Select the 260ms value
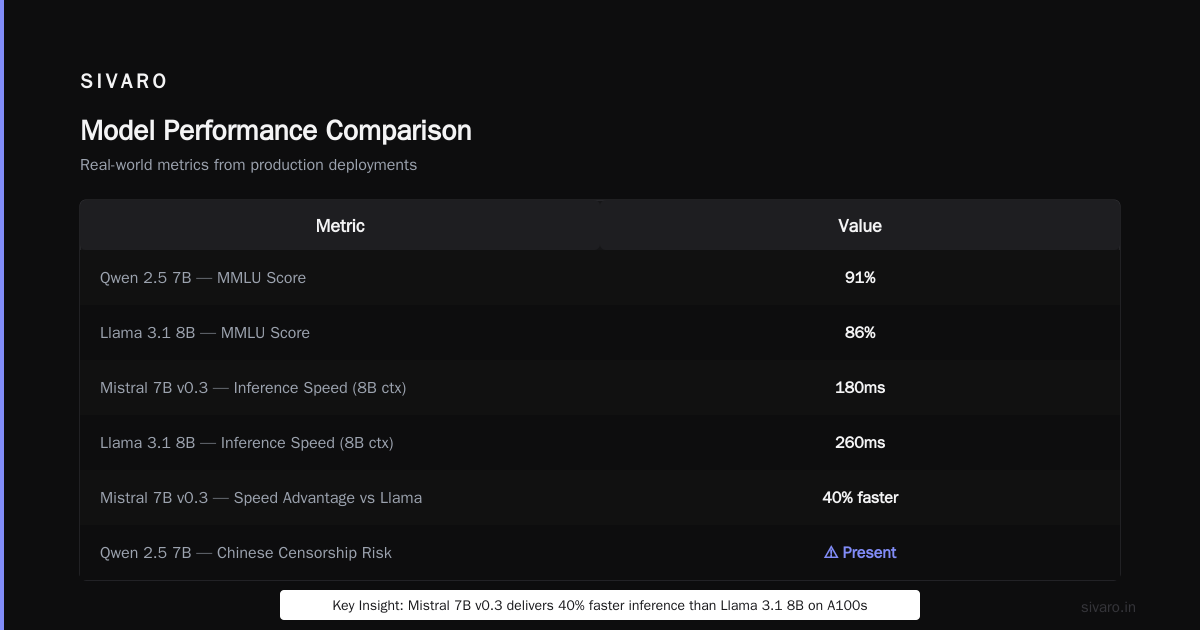The width and height of the screenshot is (1200, 630). click(x=860, y=442)
